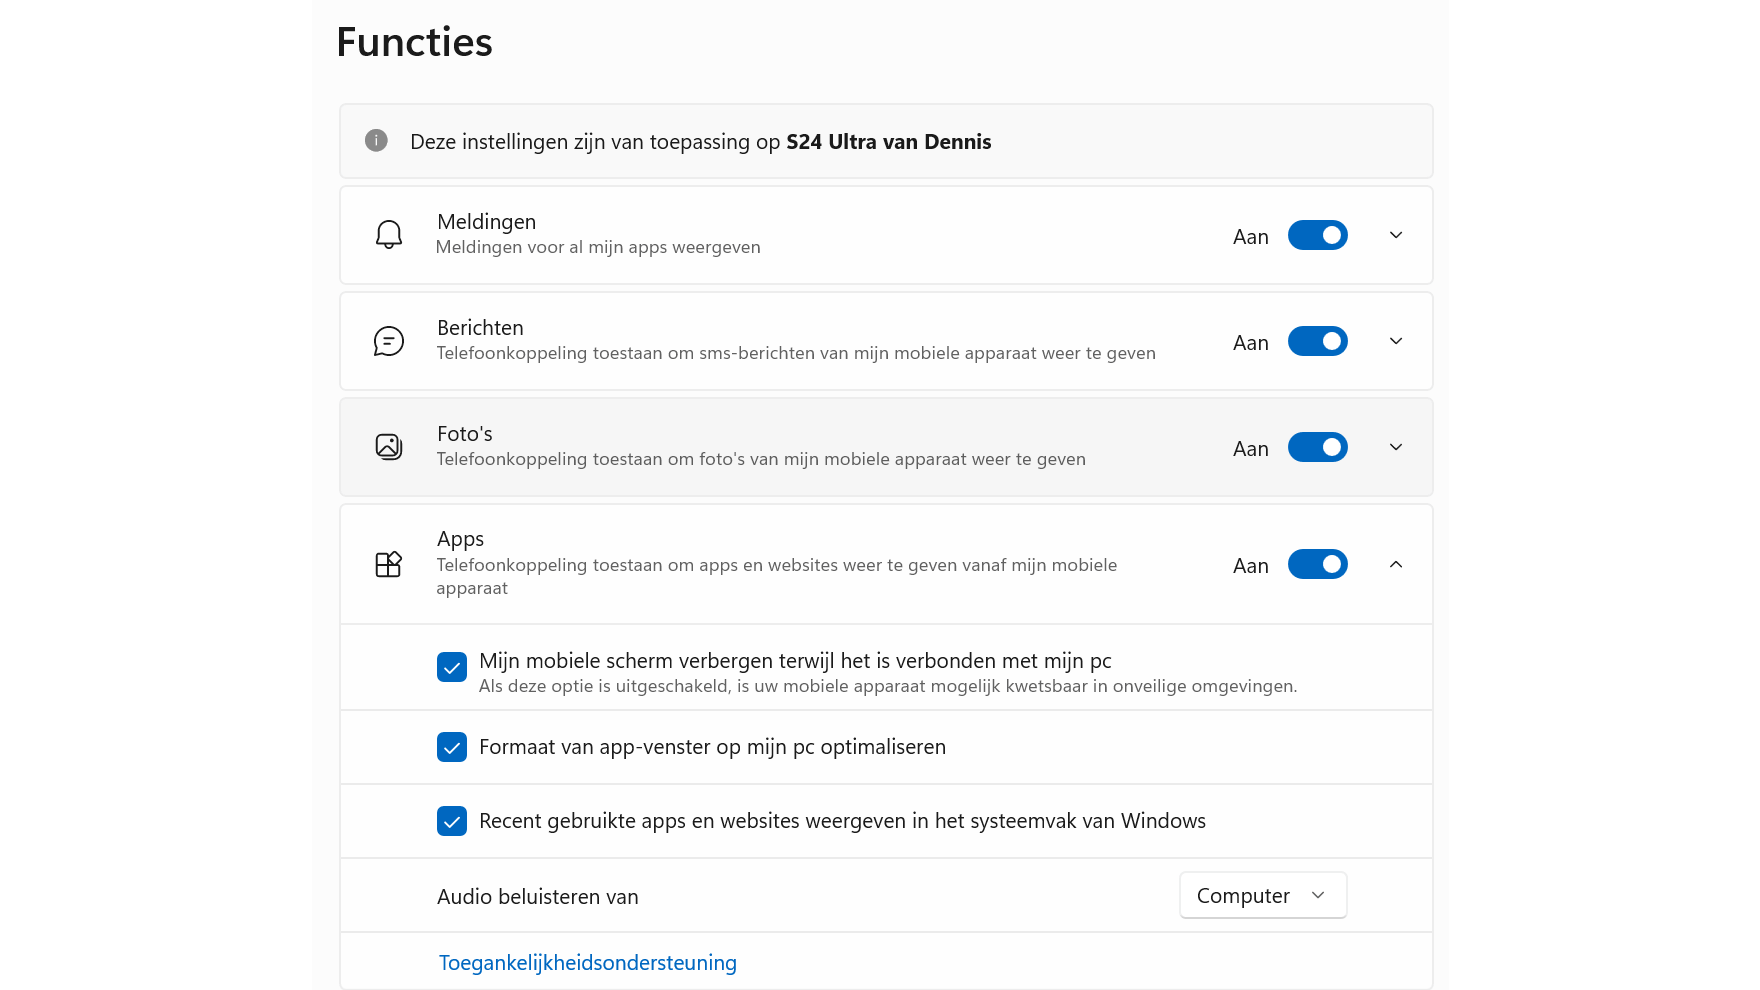Turn off the Apps toggle
The width and height of the screenshot is (1760, 990).
[x=1317, y=564]
